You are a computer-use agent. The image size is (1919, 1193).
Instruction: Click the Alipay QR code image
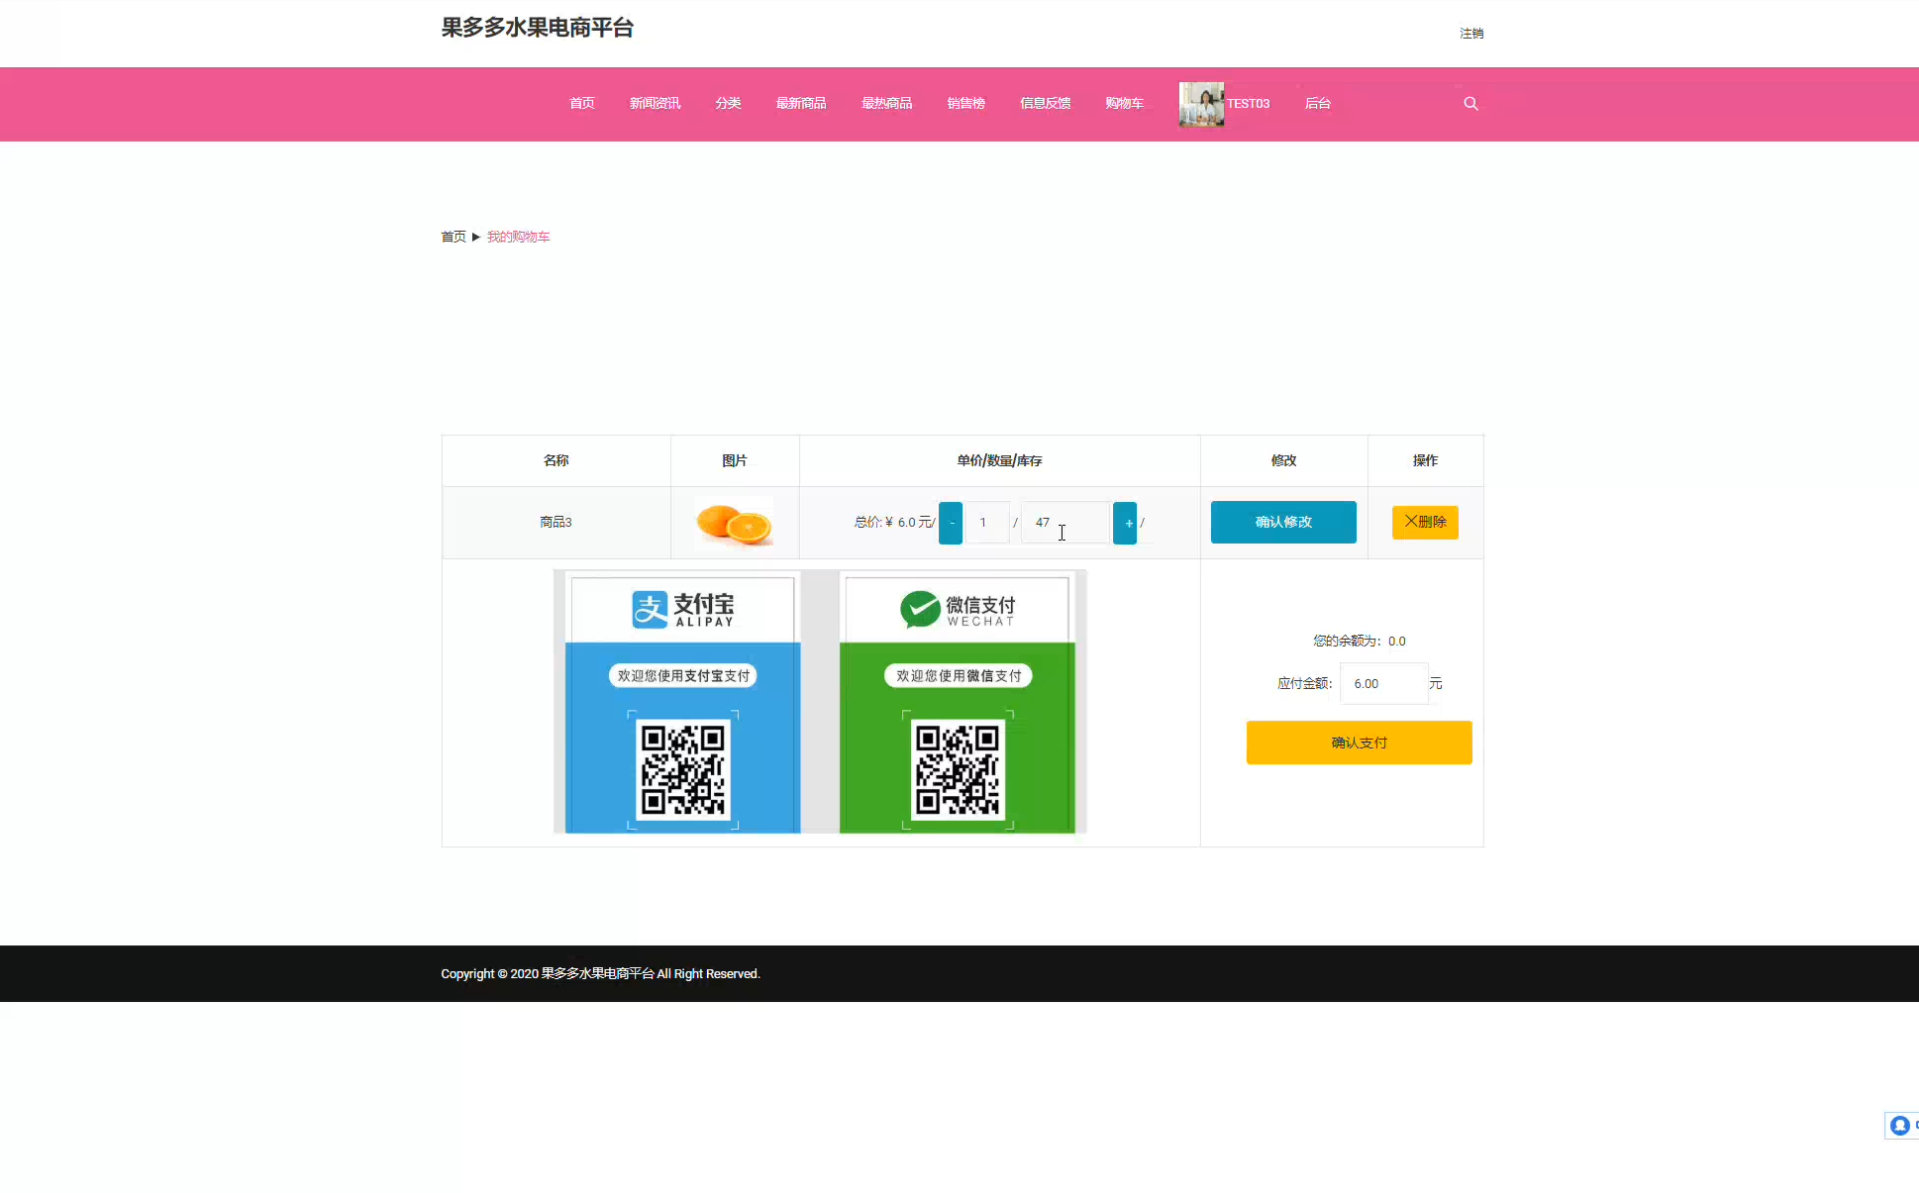pos(683,770)
